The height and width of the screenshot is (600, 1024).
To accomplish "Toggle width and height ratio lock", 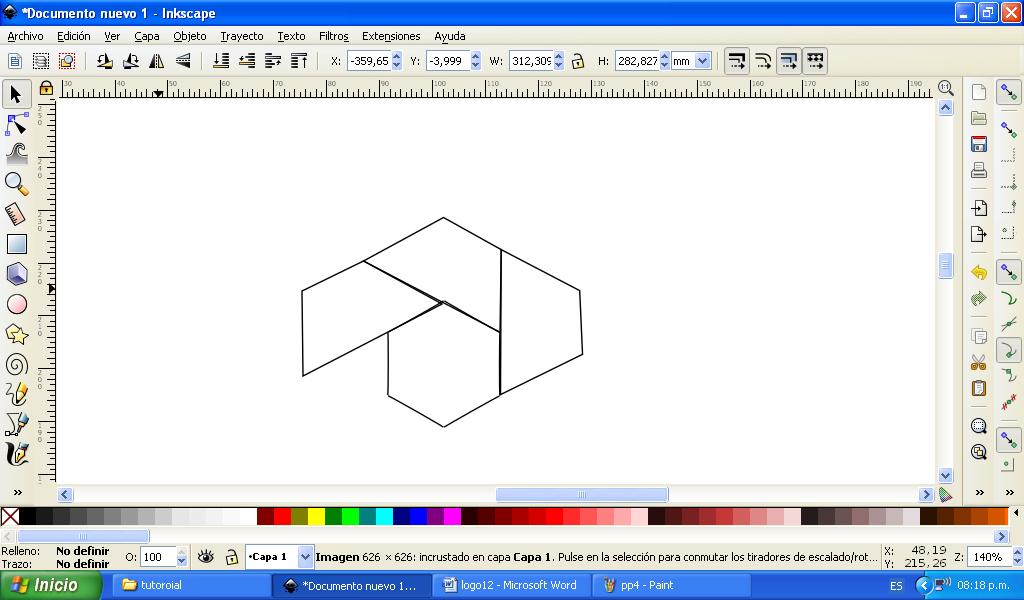I will click(x=577, y=61).
